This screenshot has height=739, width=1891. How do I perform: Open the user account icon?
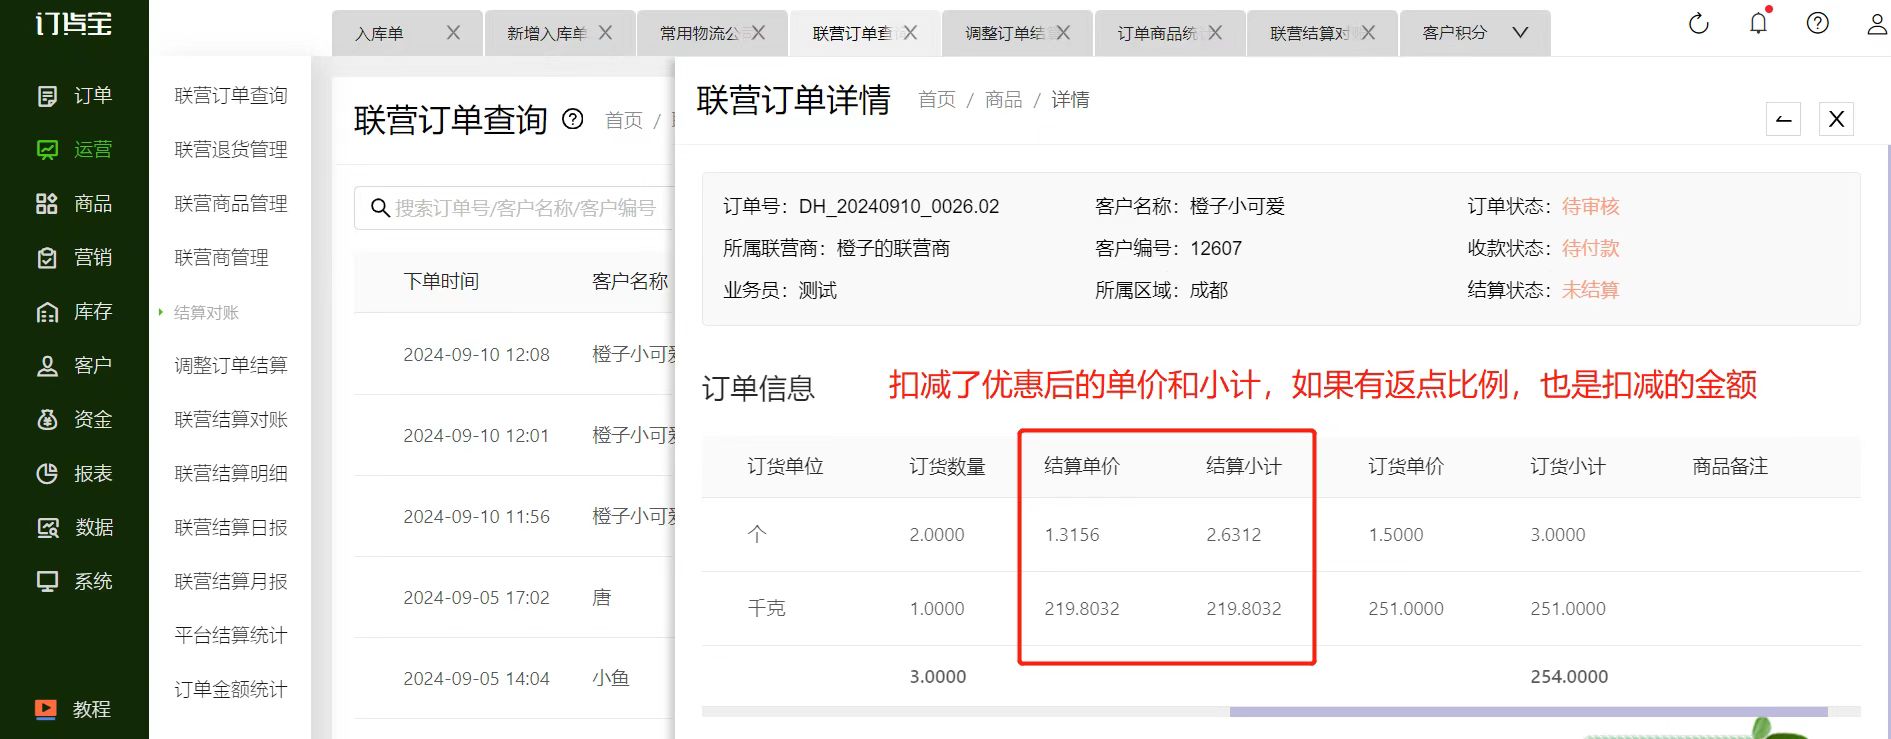pos(1877,23)
